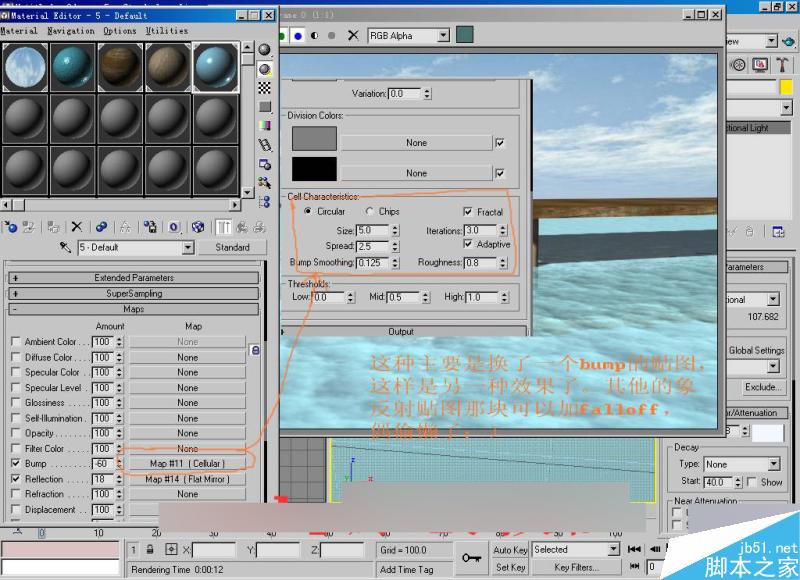Enable the checkered sample background
This screenshot has height=580, width=800.
point(264,86)
